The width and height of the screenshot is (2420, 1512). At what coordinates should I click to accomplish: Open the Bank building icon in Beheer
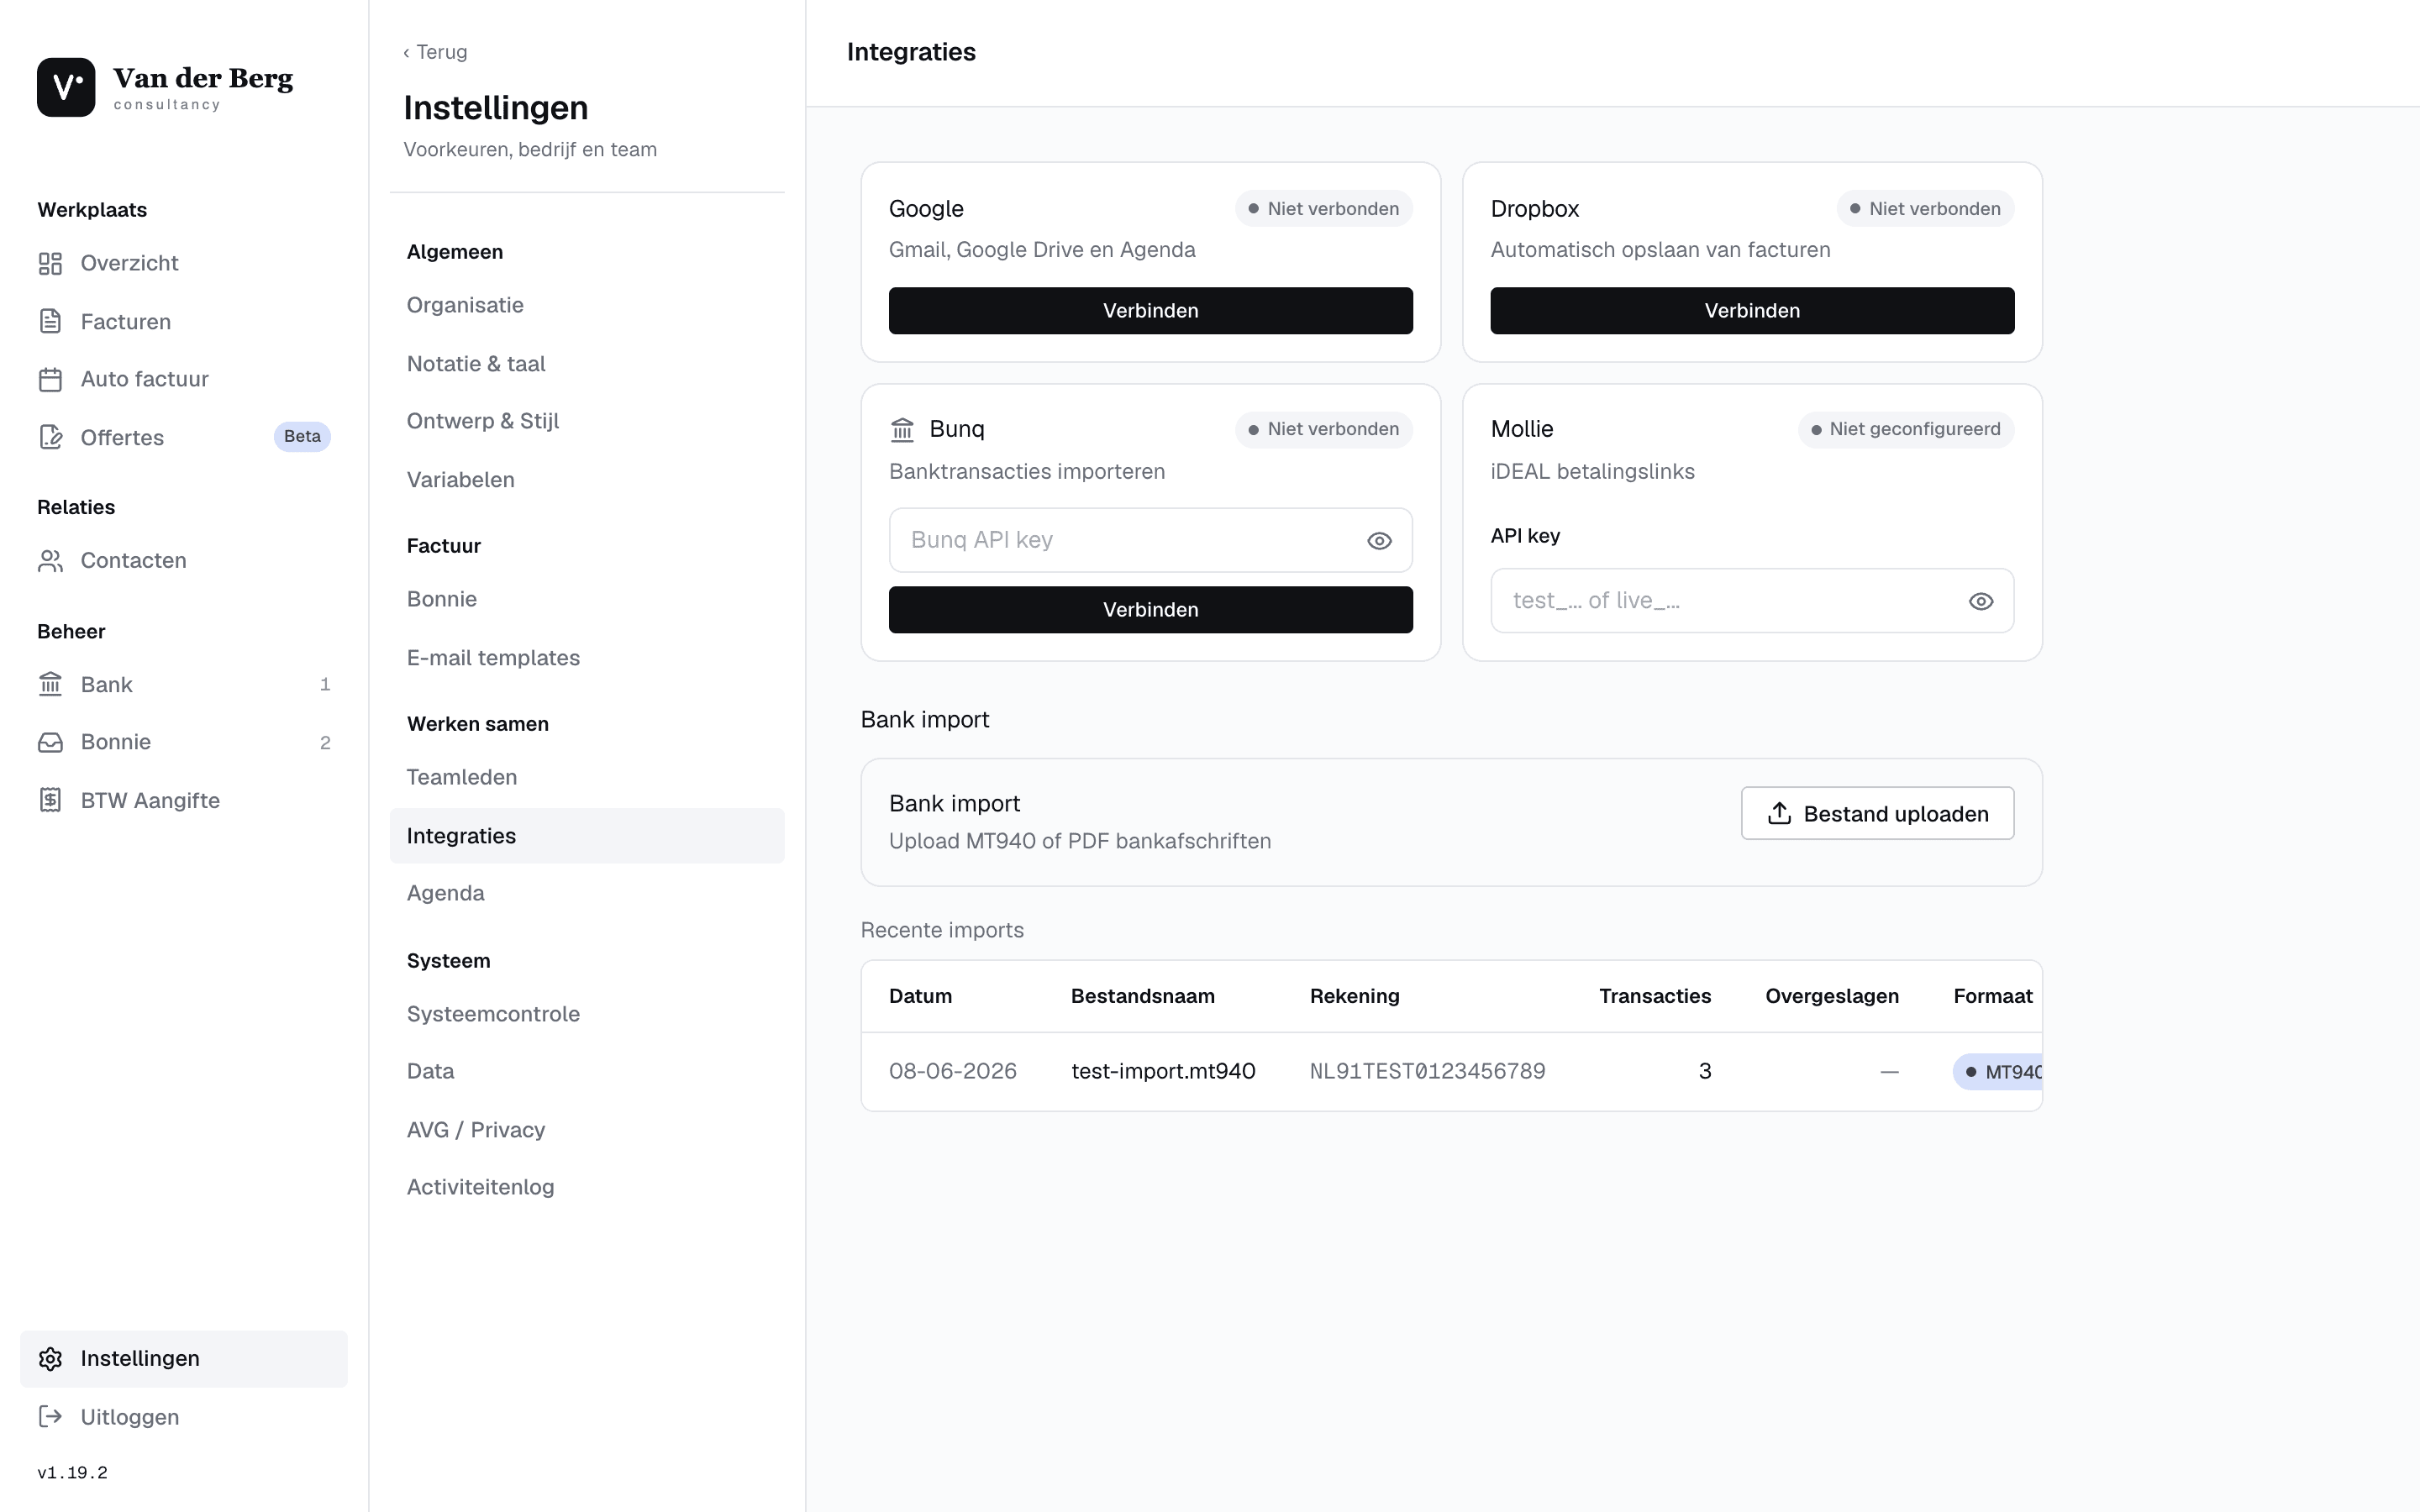point(50,684)
